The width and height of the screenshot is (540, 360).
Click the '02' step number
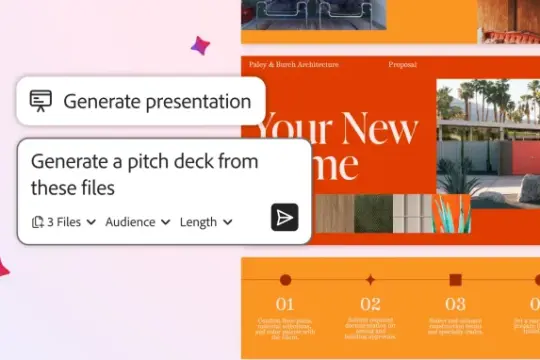(371, 304)
